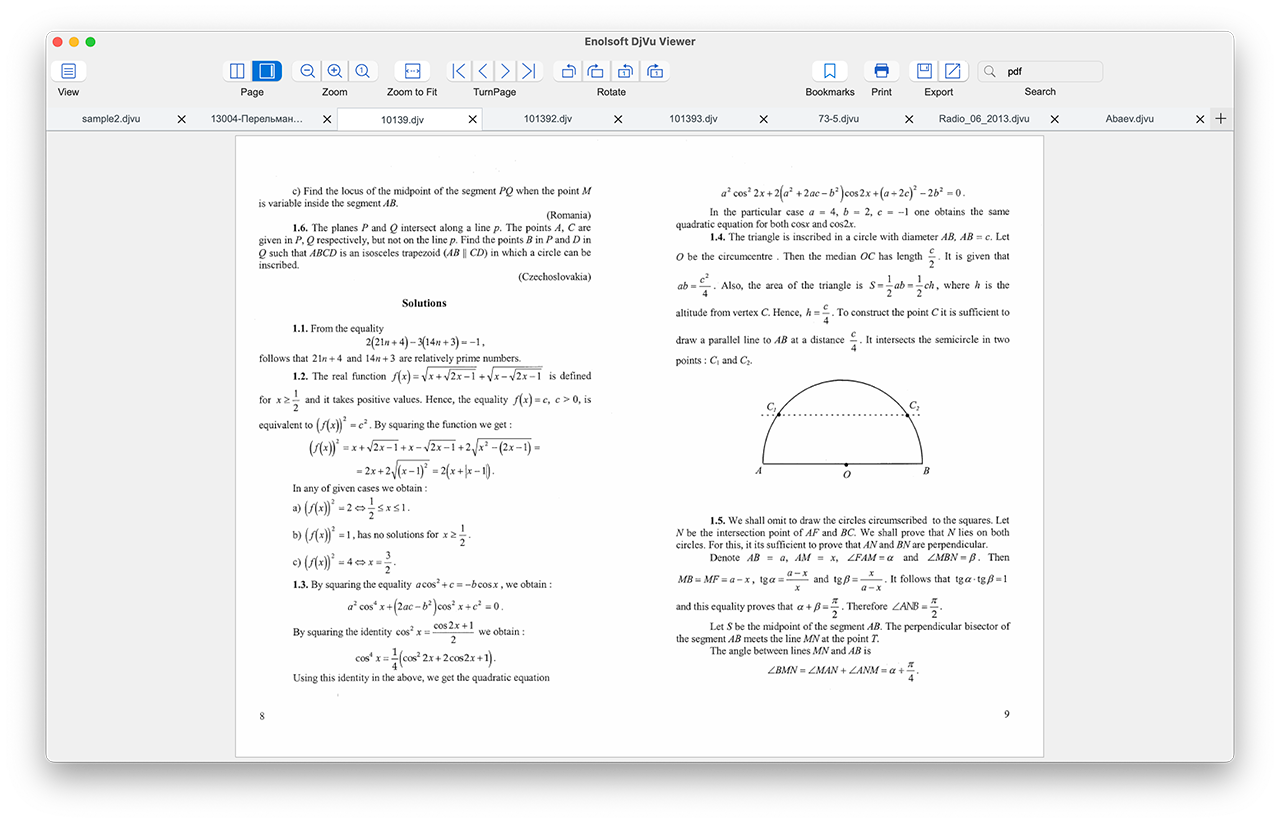
Task: Add a new tab with plus button
Action: point(1220,118)
